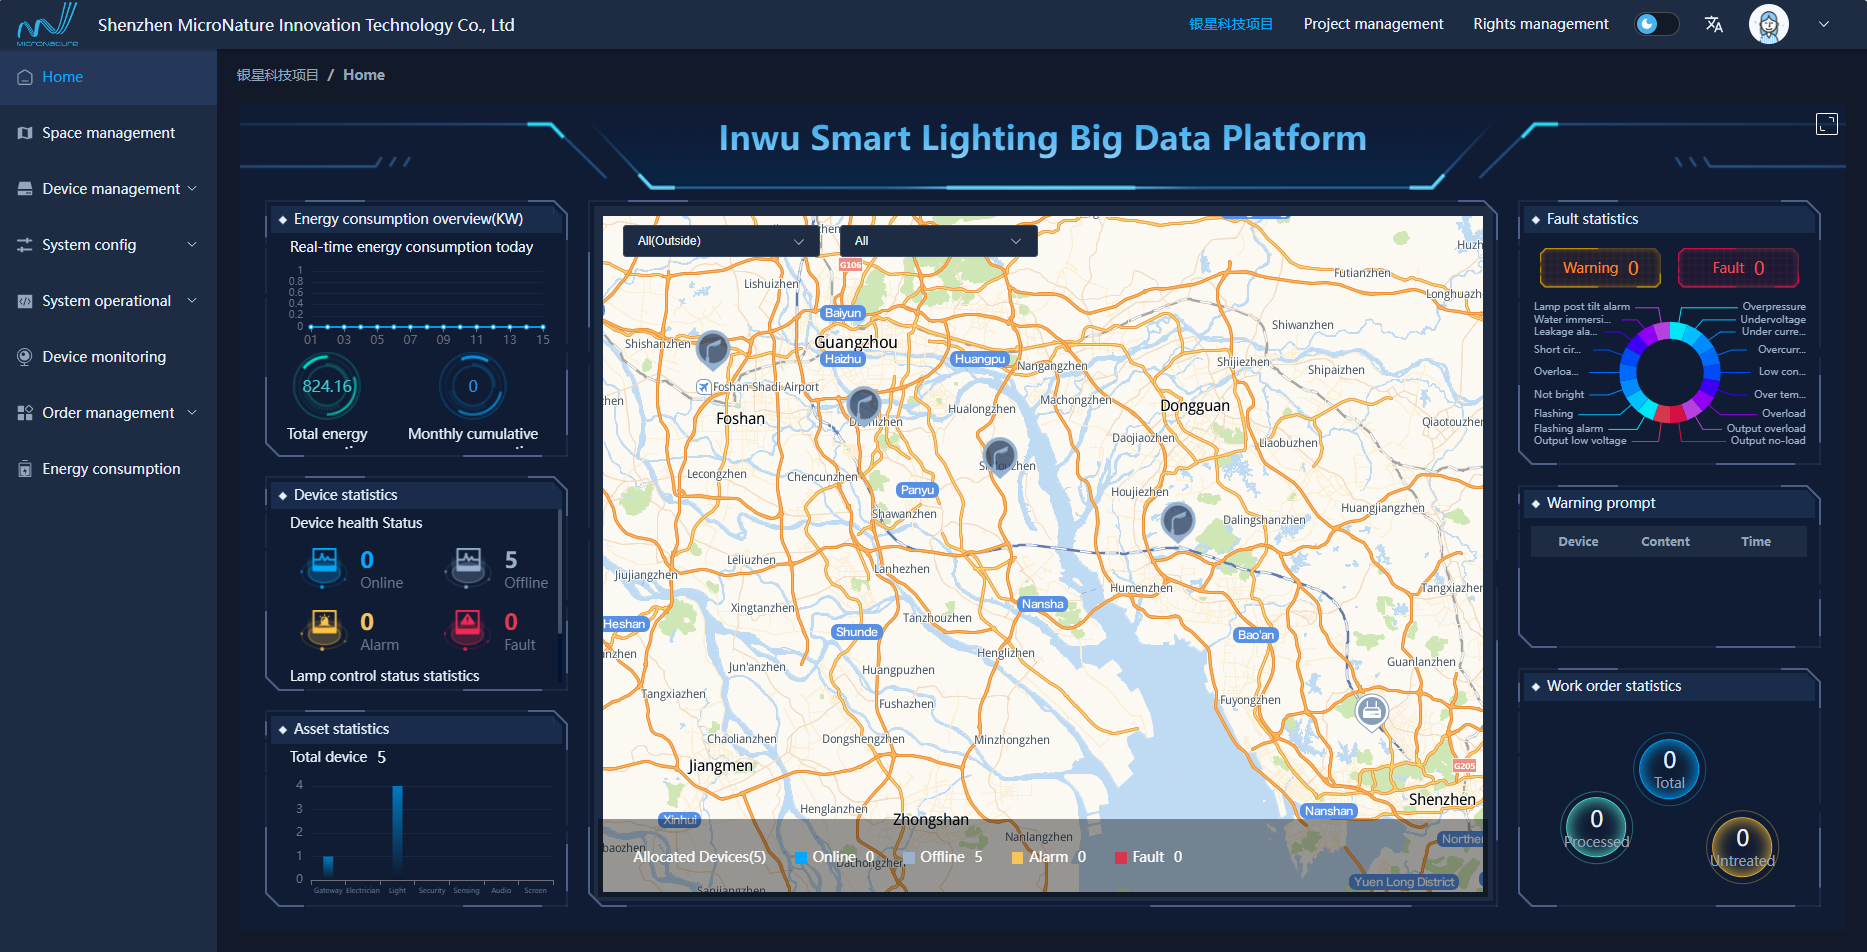Screen dimensions: 1867x952
Task: Click the red Fault statistics button
Action: point(1737,268)
